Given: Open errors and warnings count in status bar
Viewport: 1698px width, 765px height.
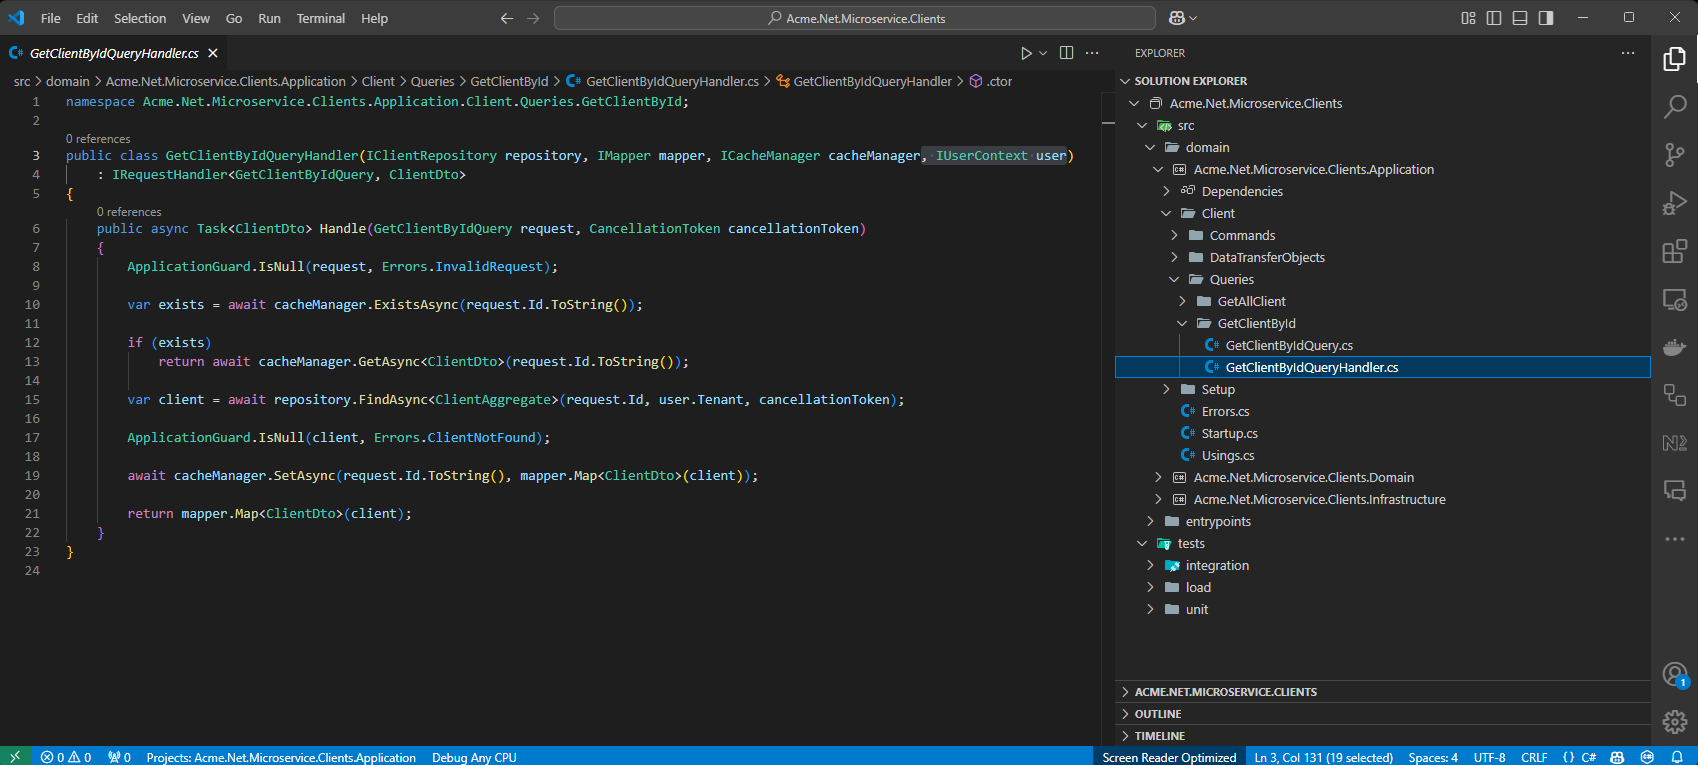Looking at the screenshot, I should (66, 757).
